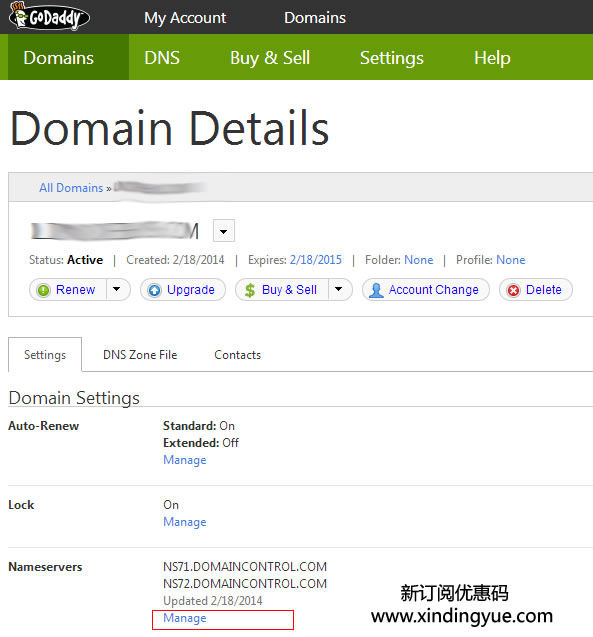Click the Account Change person icon
This screenshot has height=637, width=593.
pyautogui.click(x=376, y=290)
